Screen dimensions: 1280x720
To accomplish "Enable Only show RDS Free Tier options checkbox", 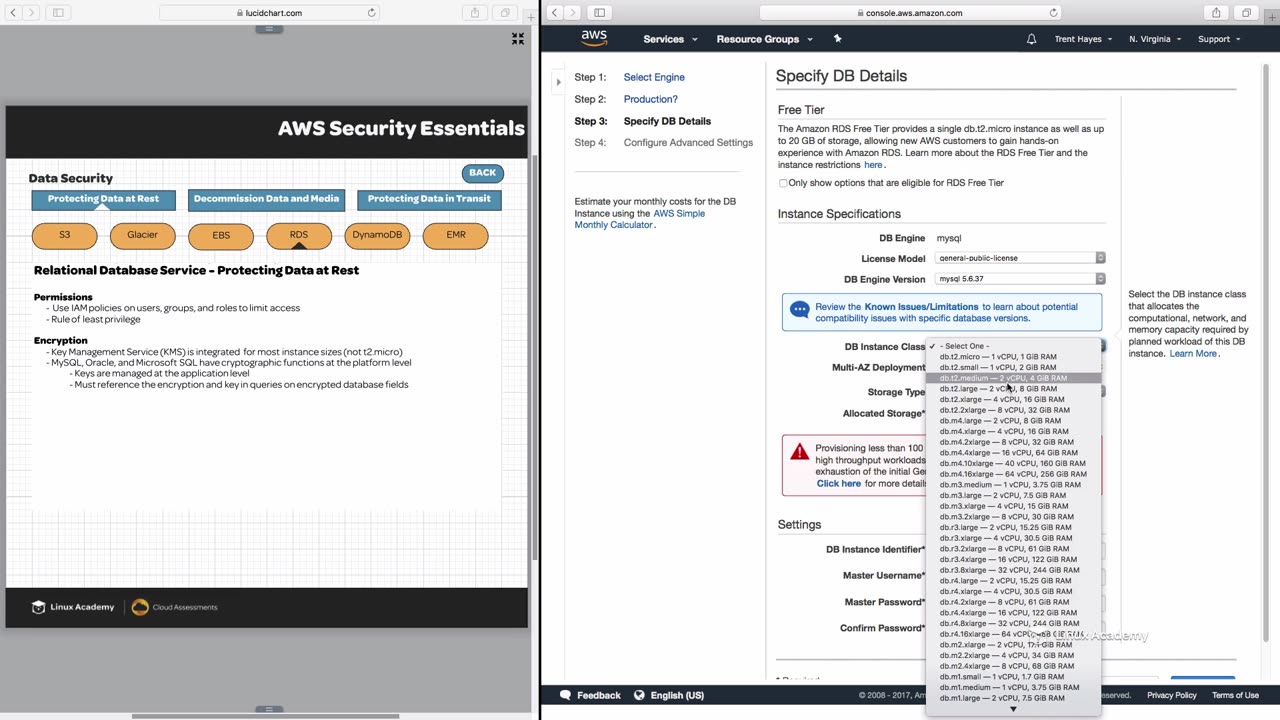I will click(x=783, y=183).
